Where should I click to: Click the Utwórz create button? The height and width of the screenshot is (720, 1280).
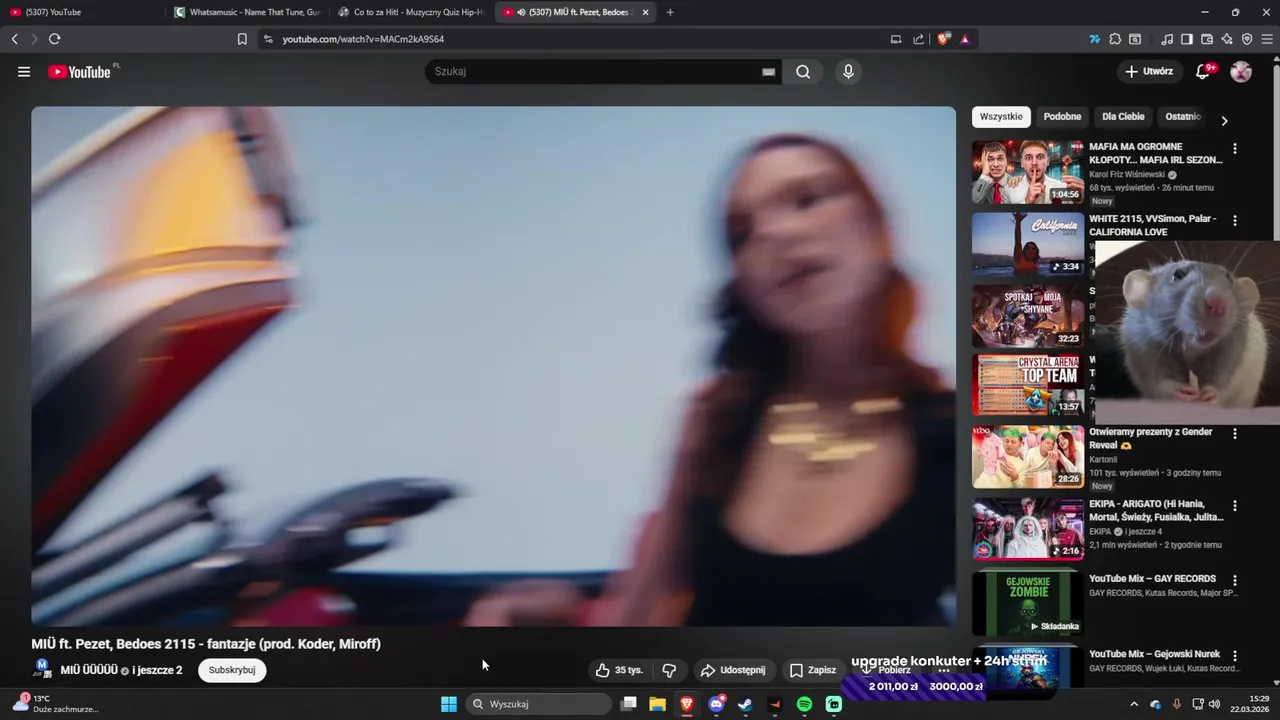tap(1149, 72)
